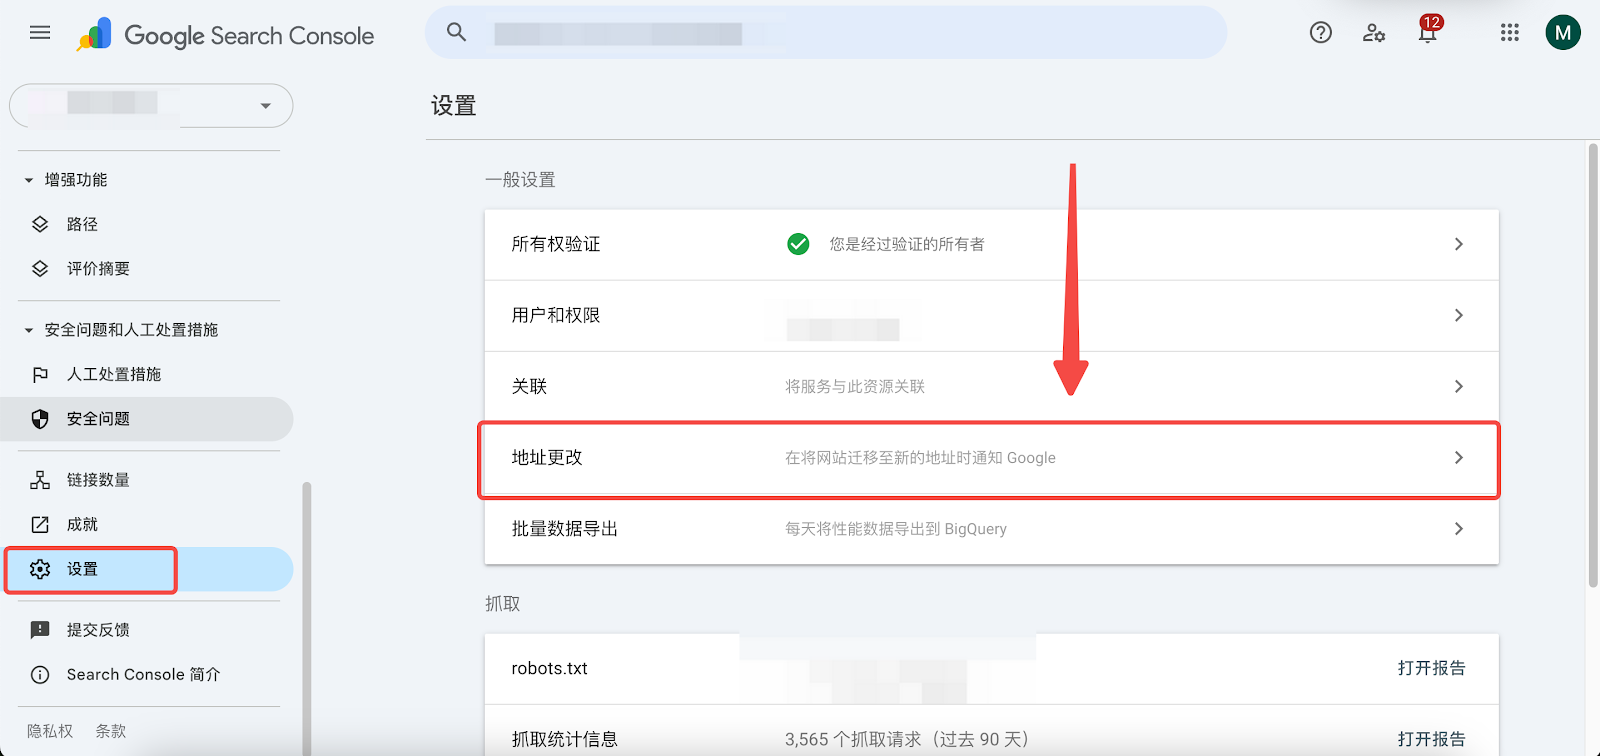
Task: Open the property selector dropdown
Action: click(151, 105)
